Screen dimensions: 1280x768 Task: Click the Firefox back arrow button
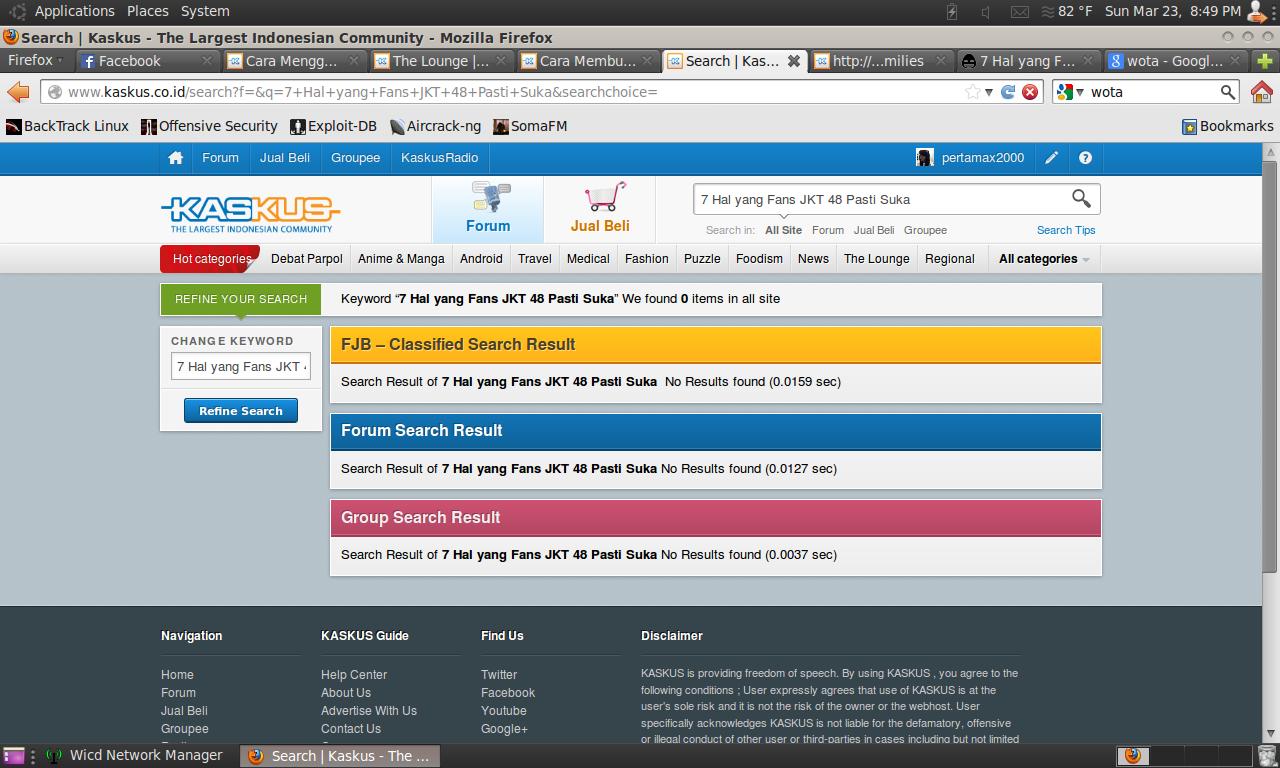18,92
